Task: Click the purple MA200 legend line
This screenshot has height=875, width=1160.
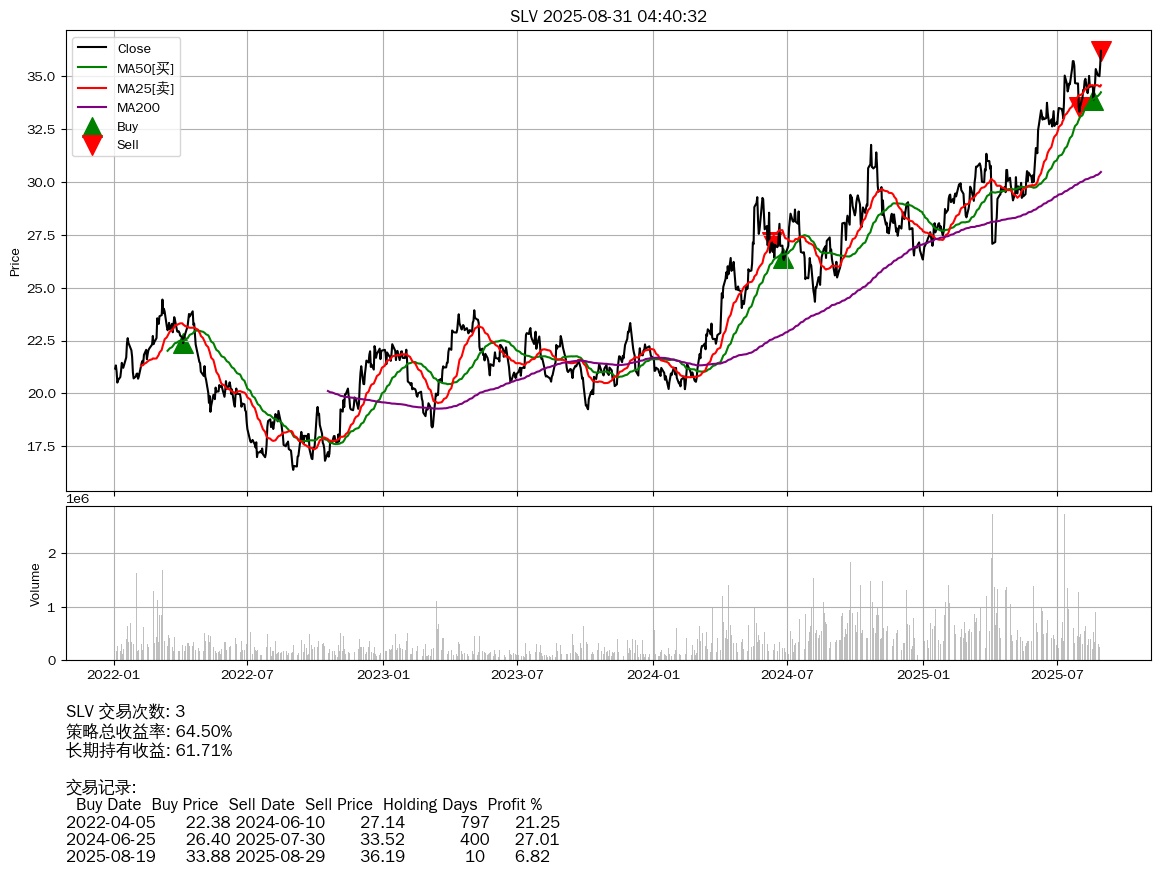Action: 93,107
